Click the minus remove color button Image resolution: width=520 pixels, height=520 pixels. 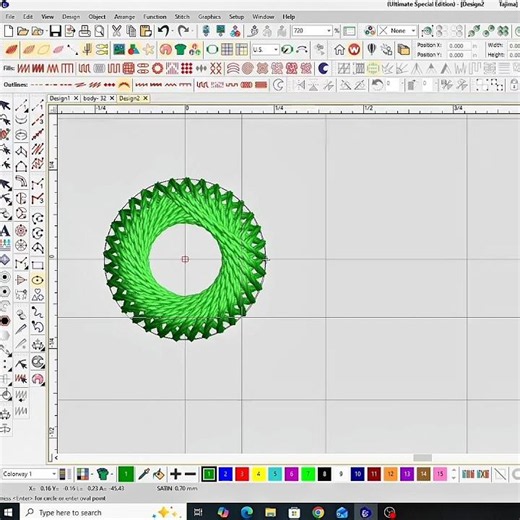190,474
